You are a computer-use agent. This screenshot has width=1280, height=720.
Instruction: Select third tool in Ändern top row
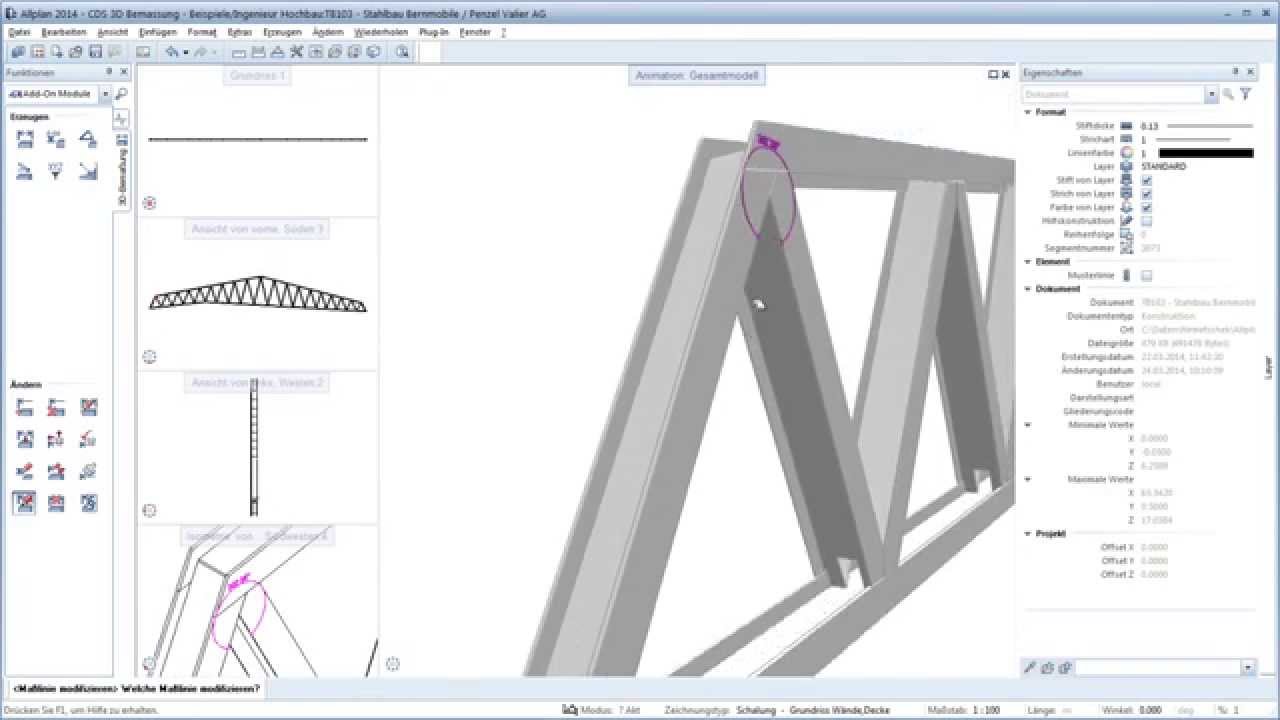88,407
